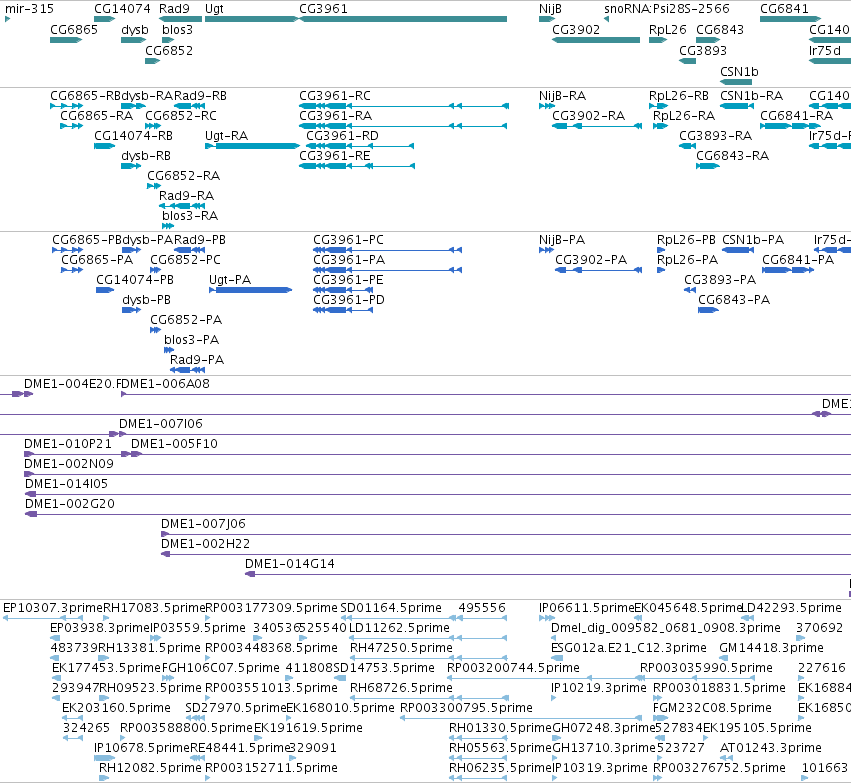Select transcript label CG3961-RC

[335, 96]
